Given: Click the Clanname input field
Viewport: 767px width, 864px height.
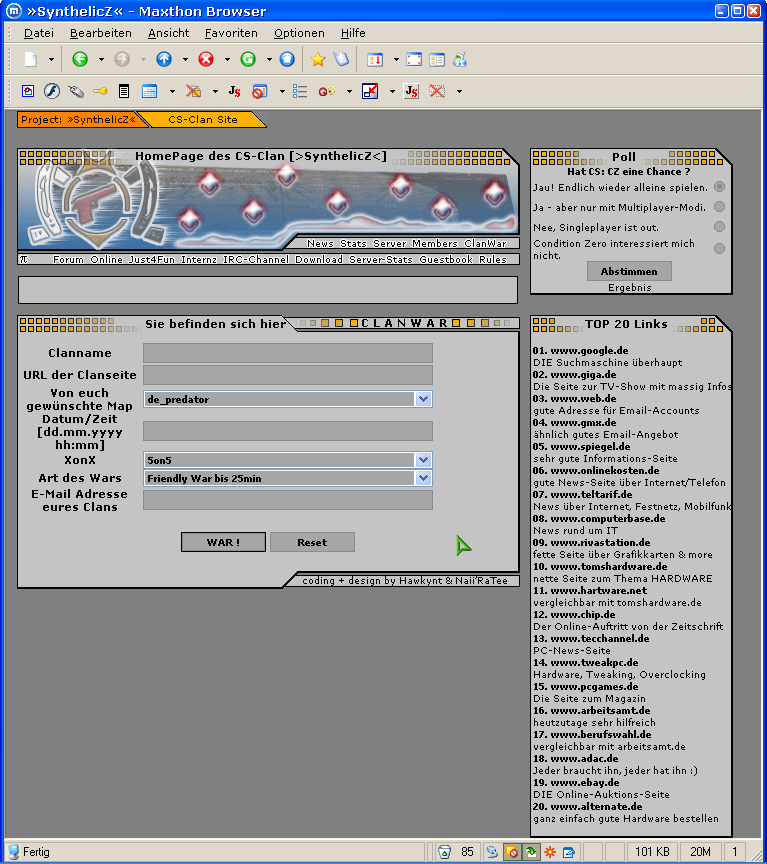Looking at the screenshot, I should 288,353.
